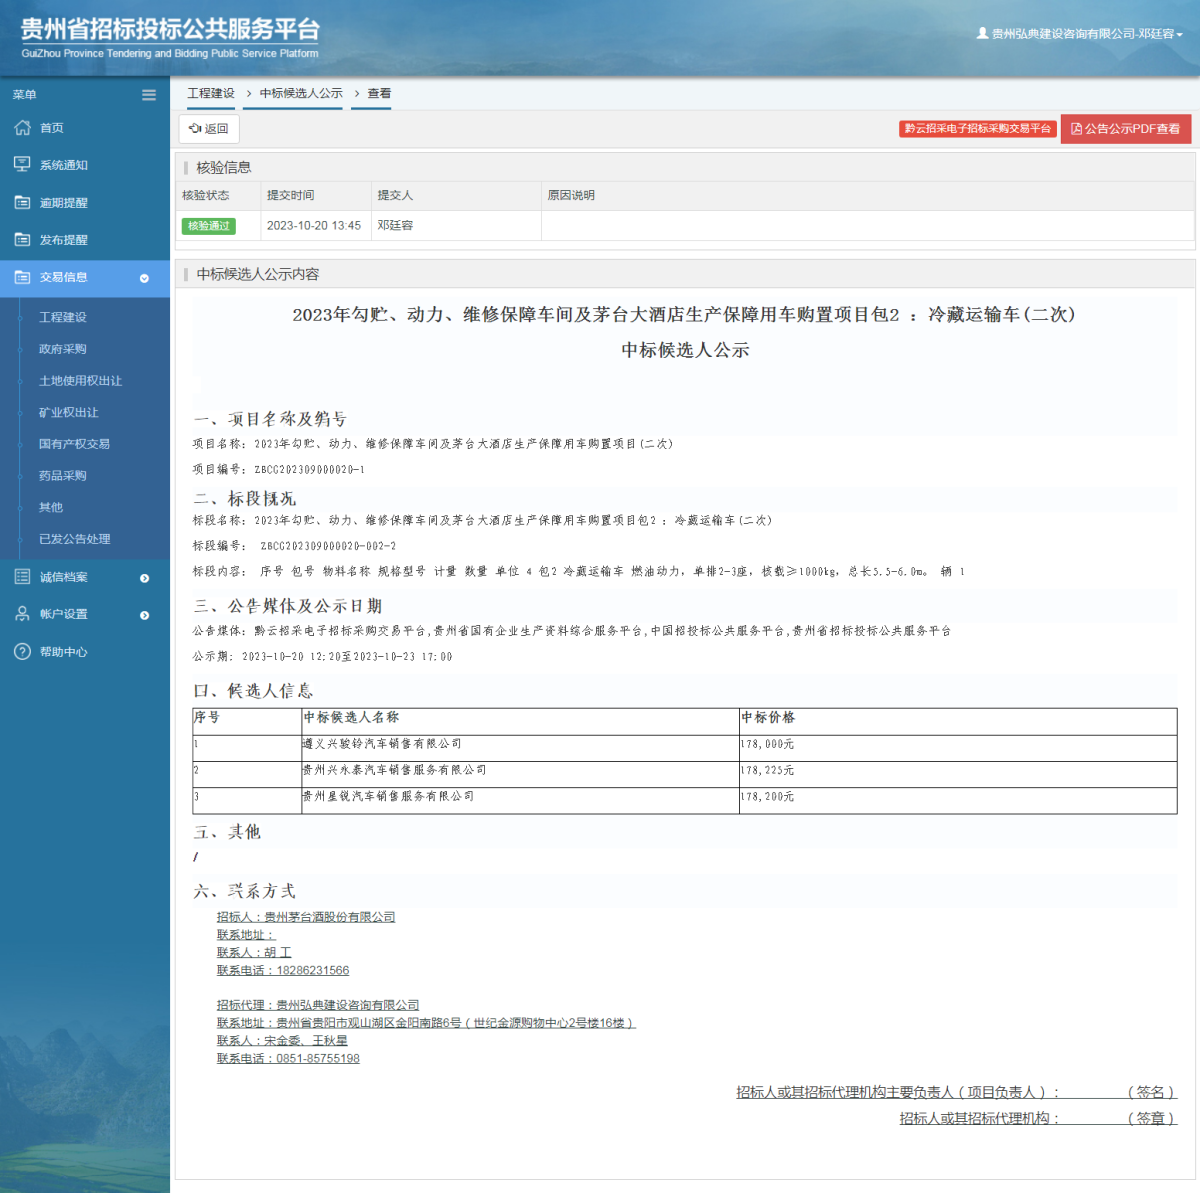This screenshot has height=1193, width=1200.
Task: Go to 首页 in sidebar
Action: point(52,128)
